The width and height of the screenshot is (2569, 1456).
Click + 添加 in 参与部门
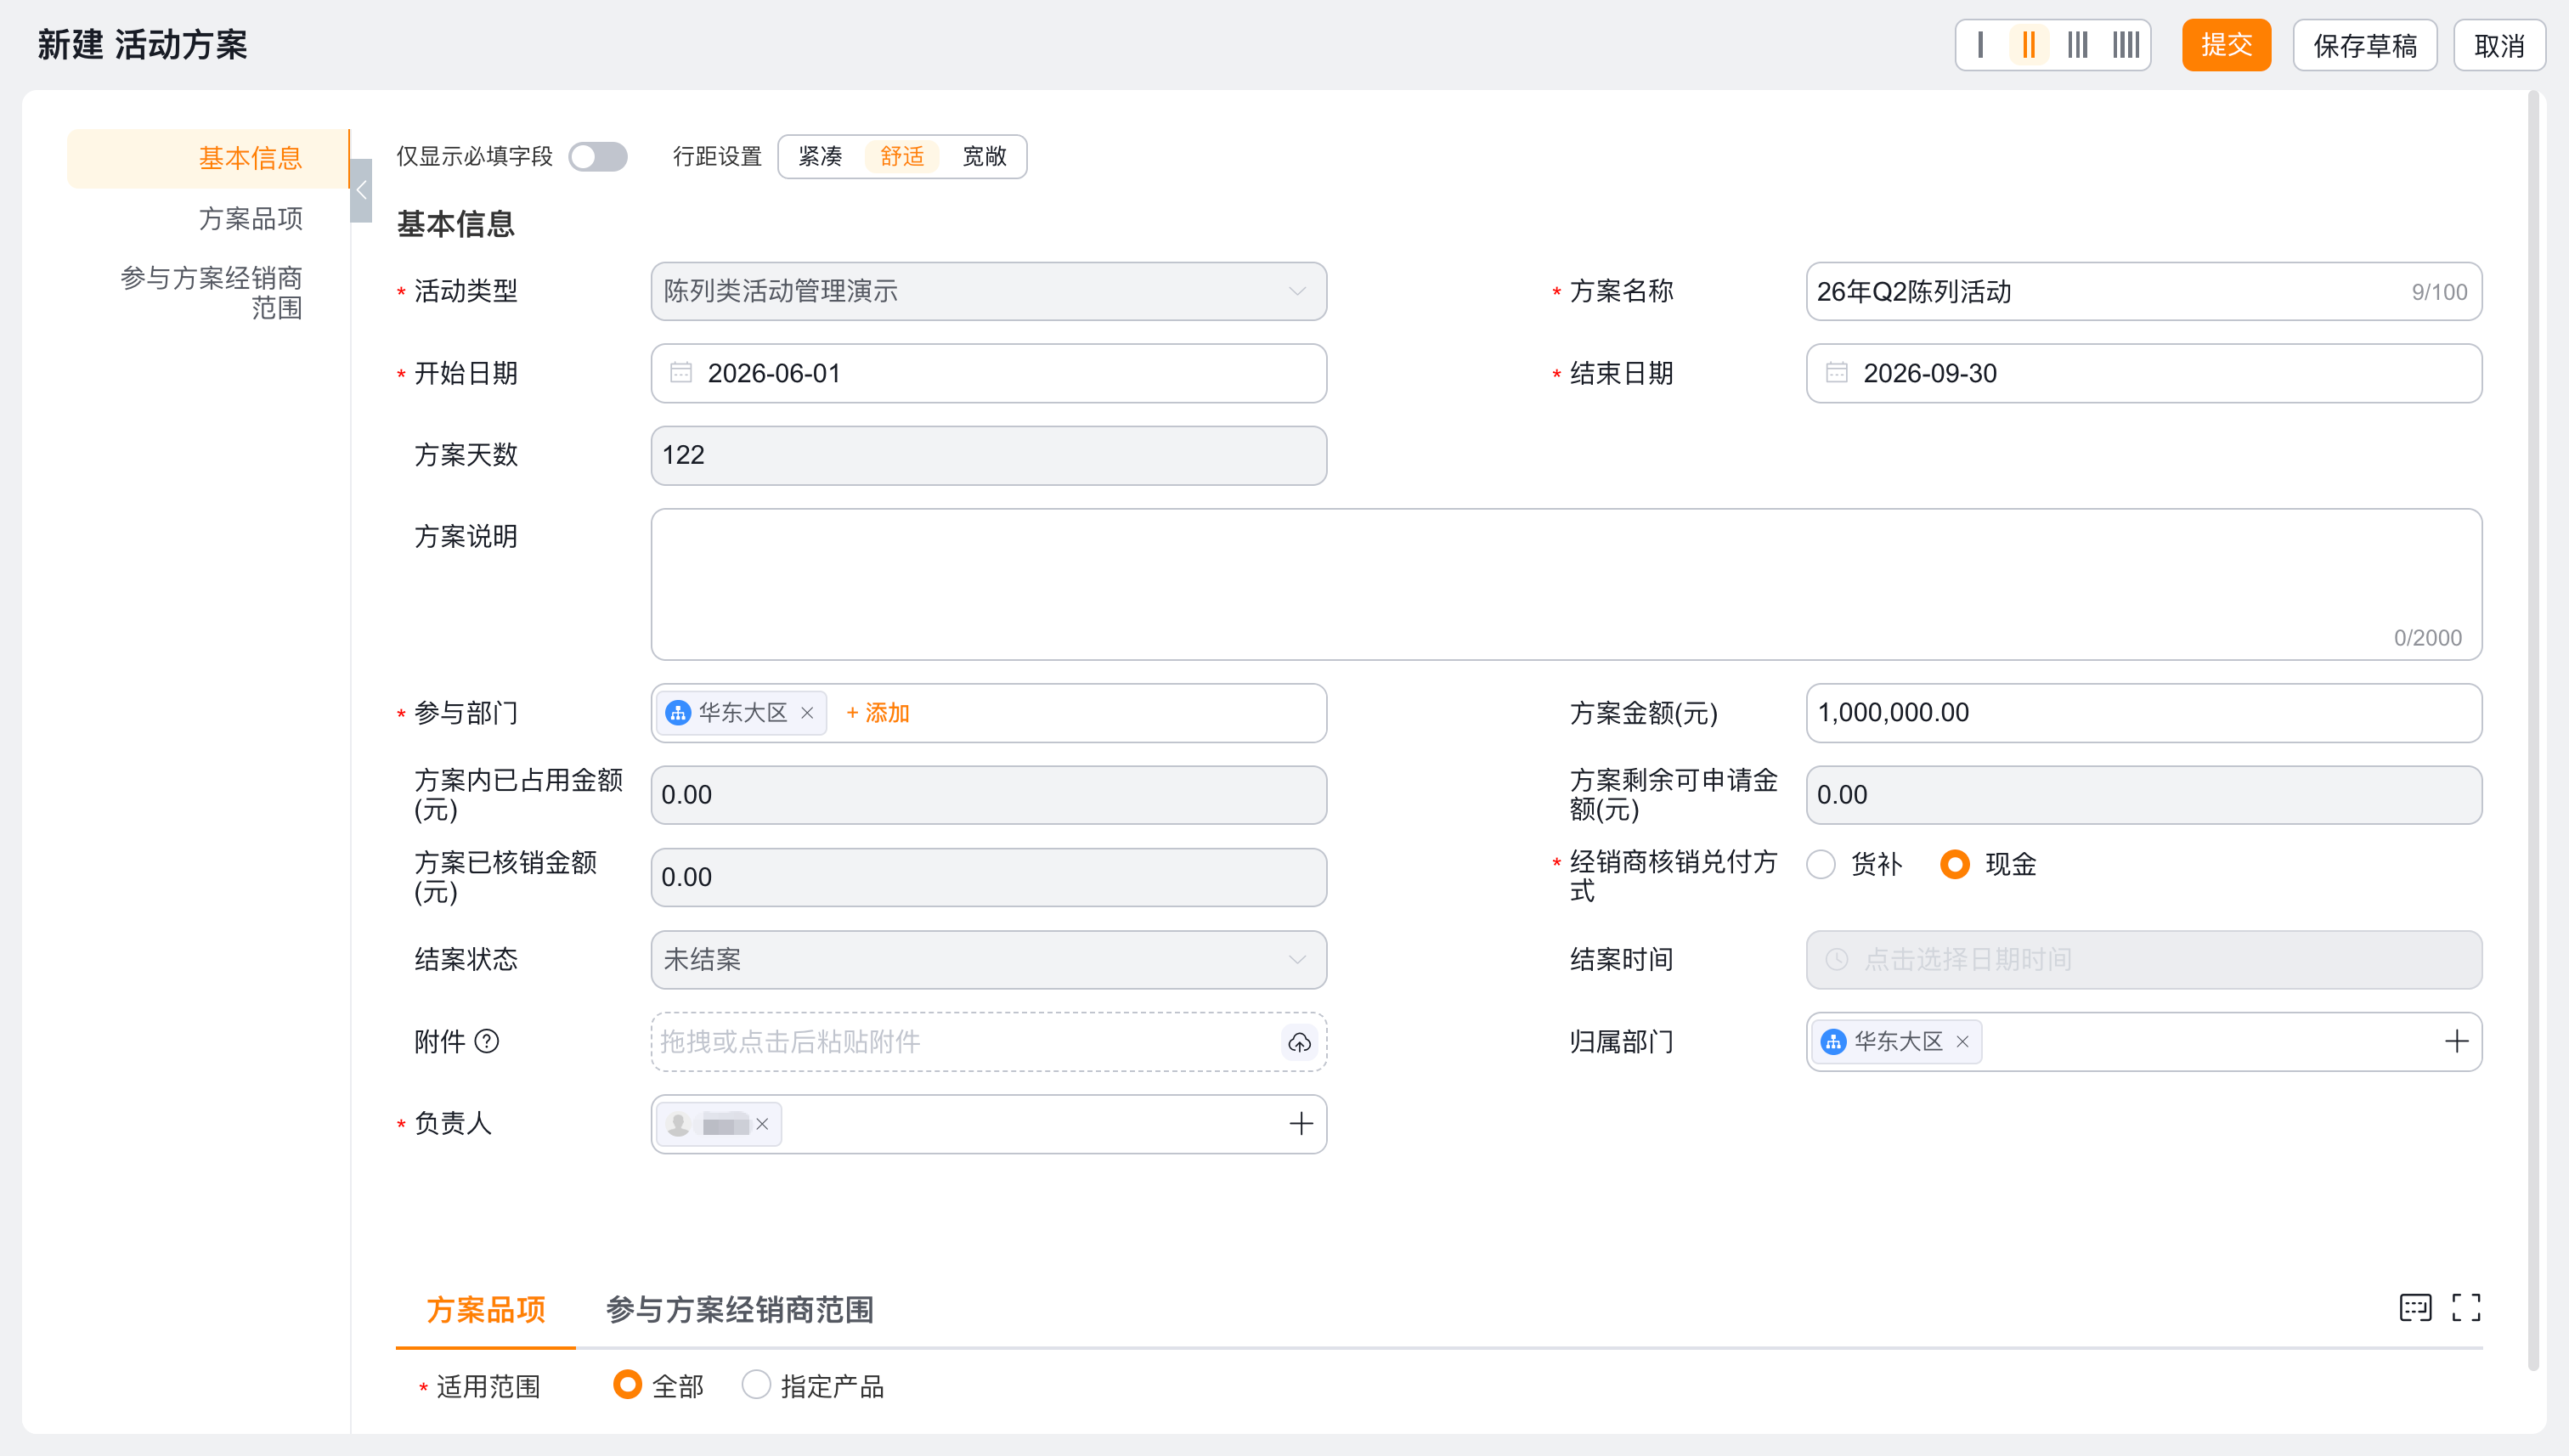pos(878,713)
